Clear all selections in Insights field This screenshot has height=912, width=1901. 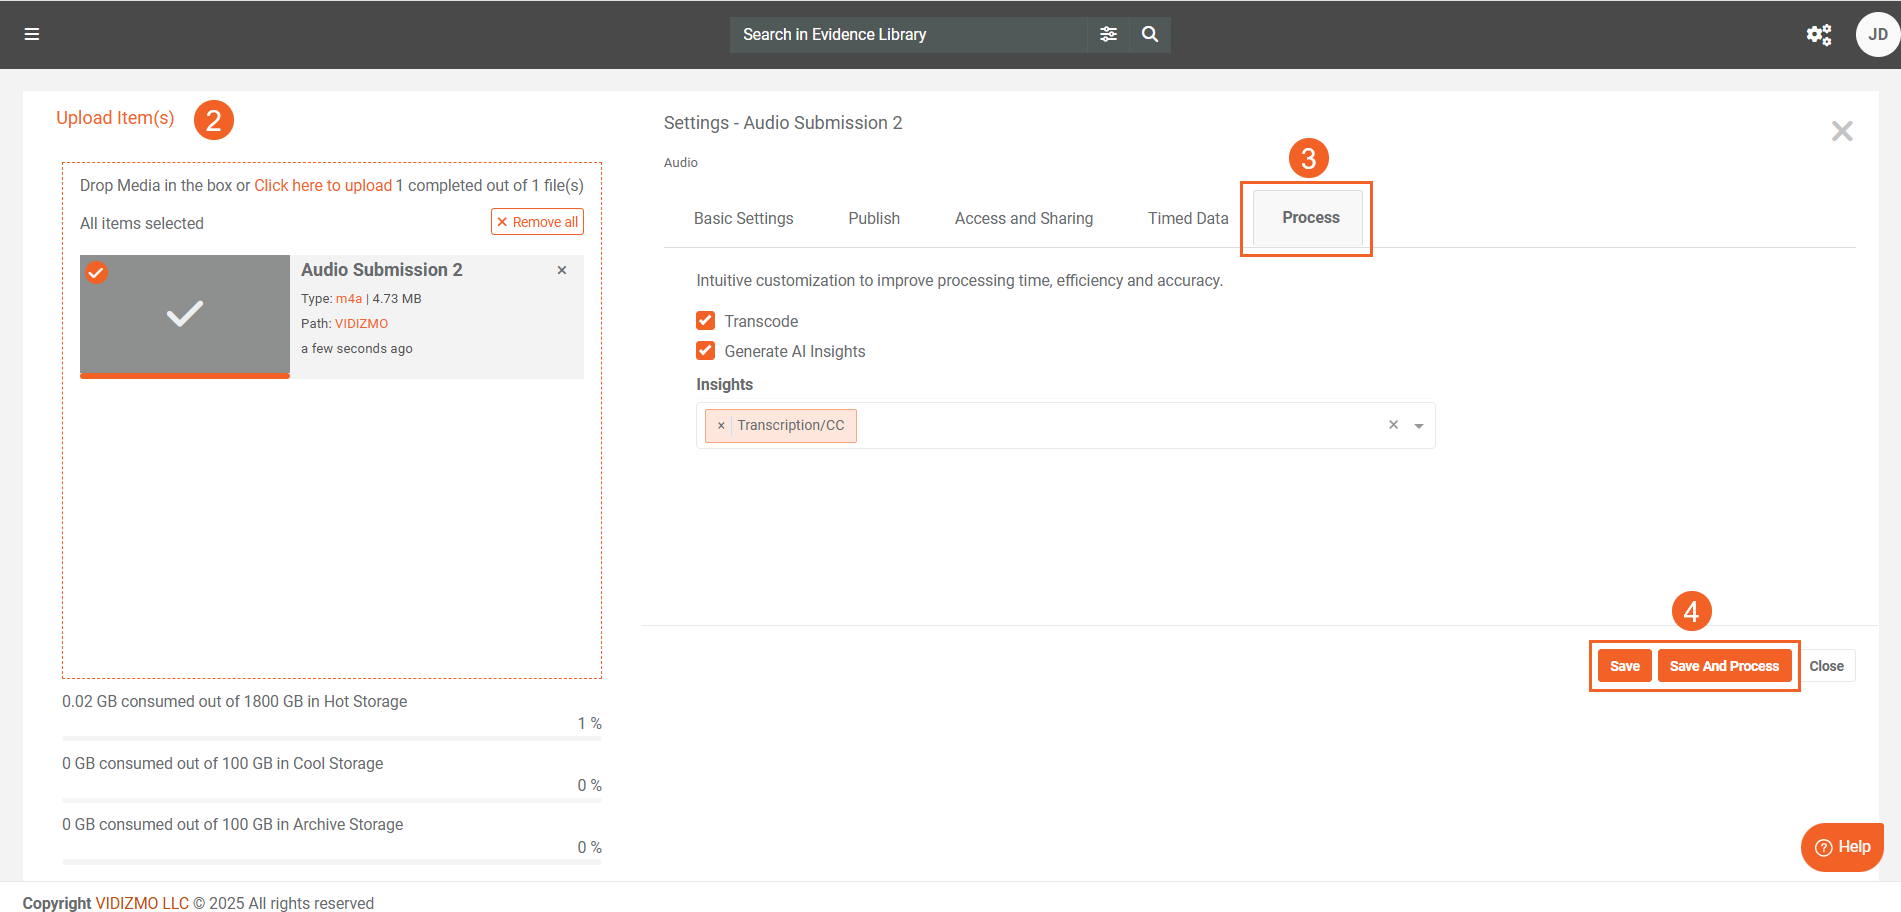1393,425
